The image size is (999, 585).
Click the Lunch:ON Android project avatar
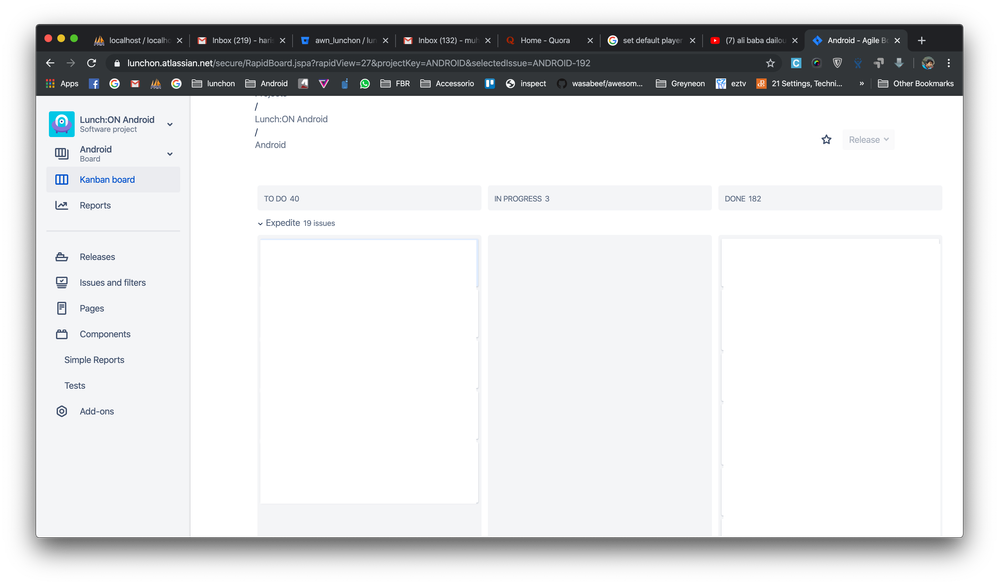(x=62, y=124)
